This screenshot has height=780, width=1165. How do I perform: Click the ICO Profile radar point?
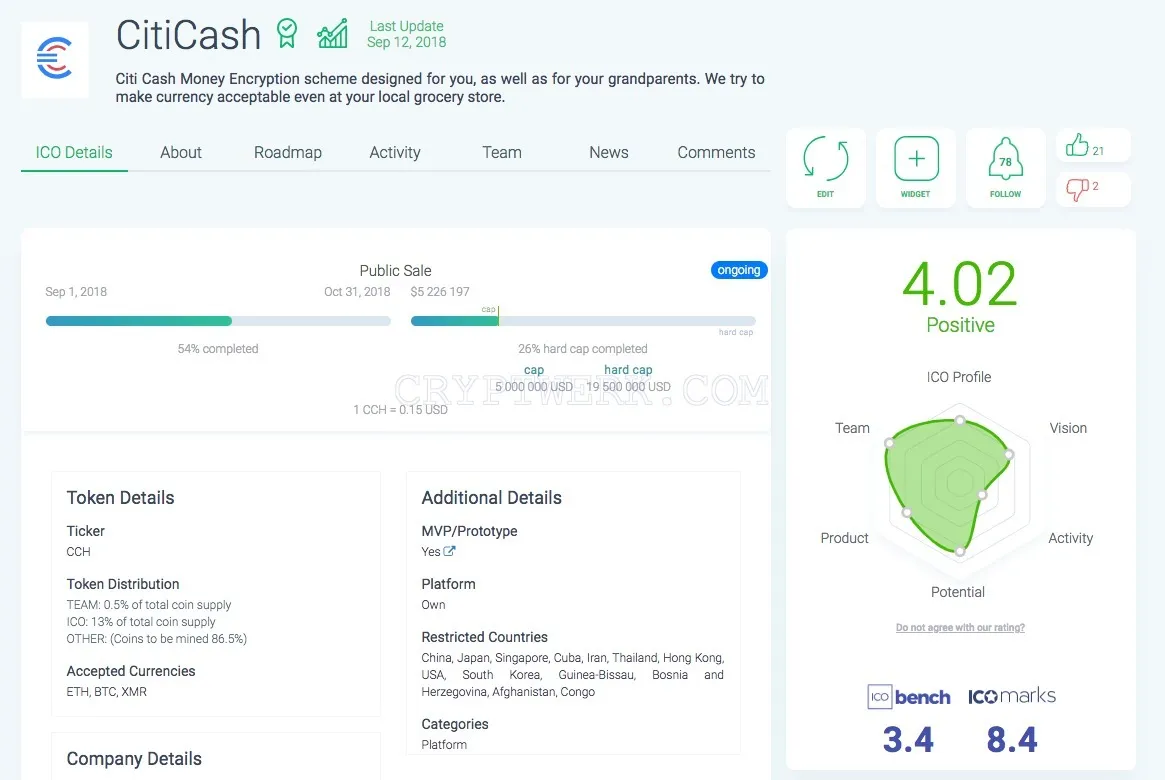click(960, 420)
